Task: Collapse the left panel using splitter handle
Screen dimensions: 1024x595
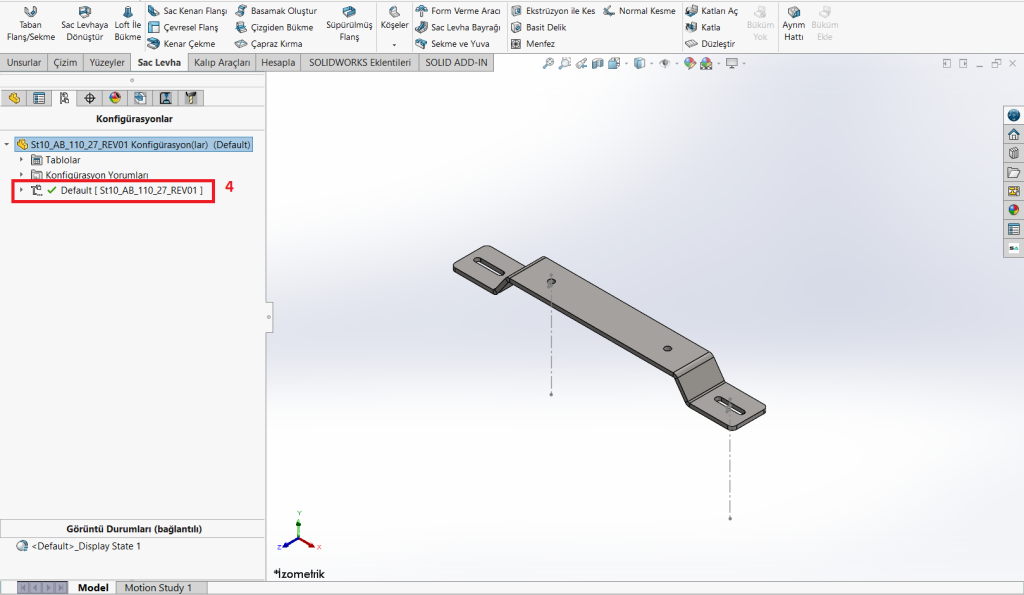Action: click(x=268, y=316)
